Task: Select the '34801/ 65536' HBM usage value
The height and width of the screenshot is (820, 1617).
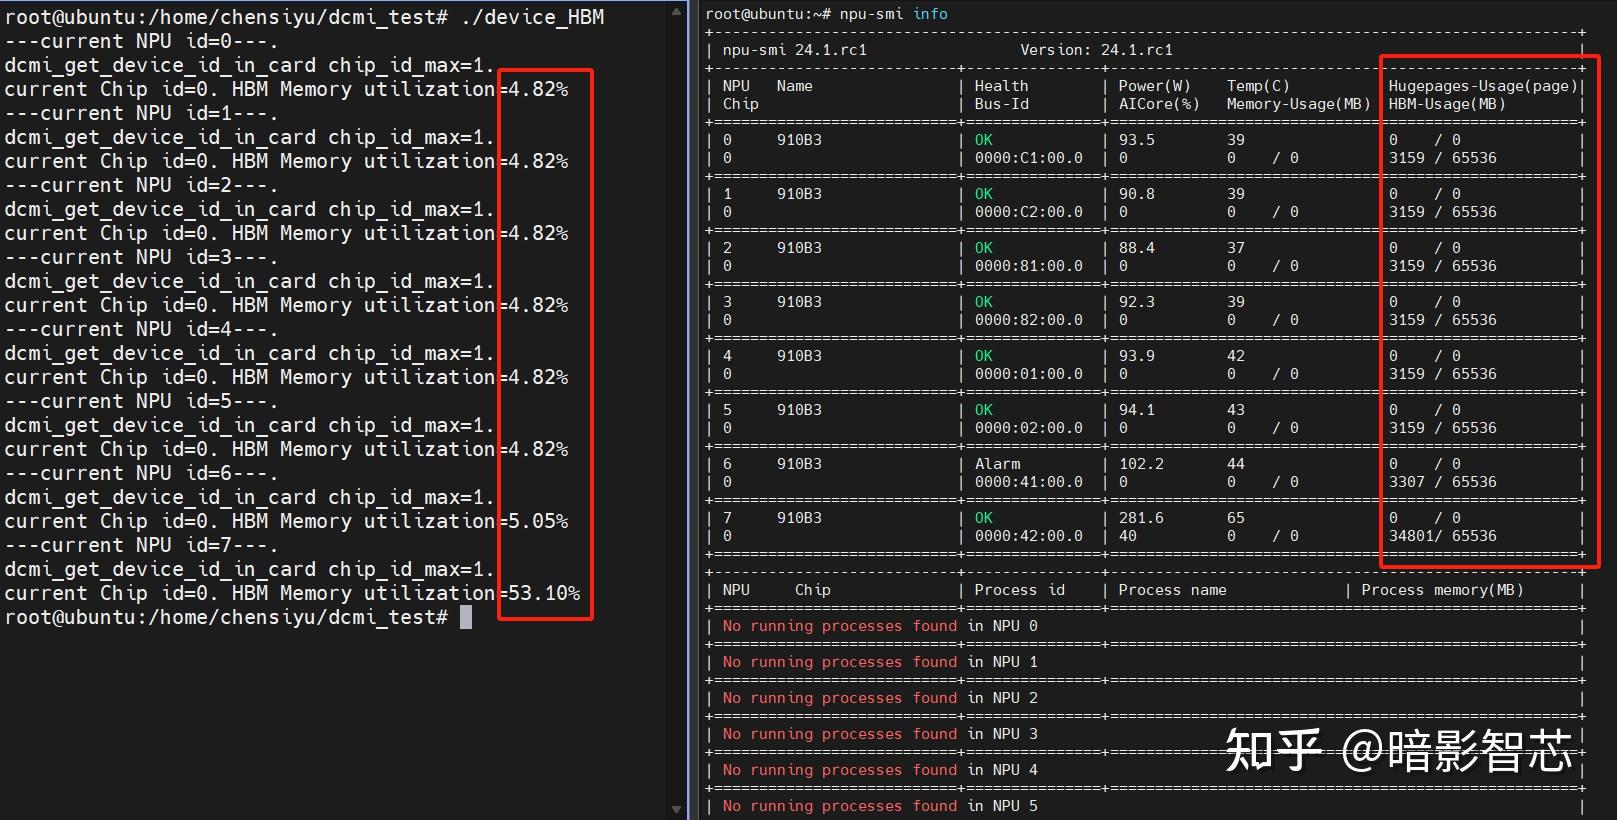Action: point(1442,536)
